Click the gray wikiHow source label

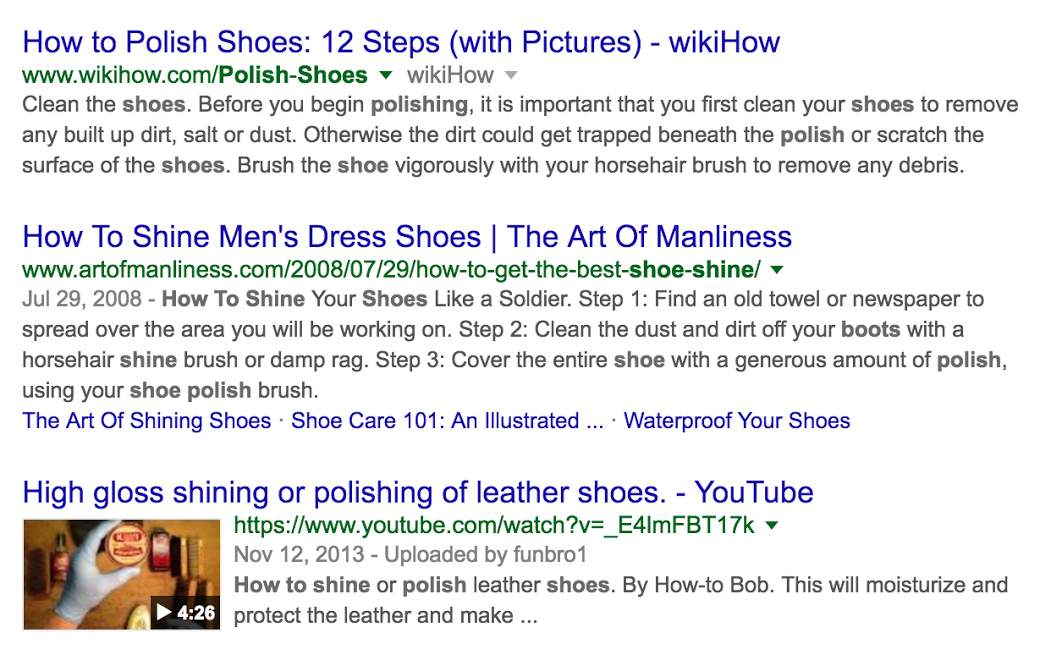(x=450, y=74)
